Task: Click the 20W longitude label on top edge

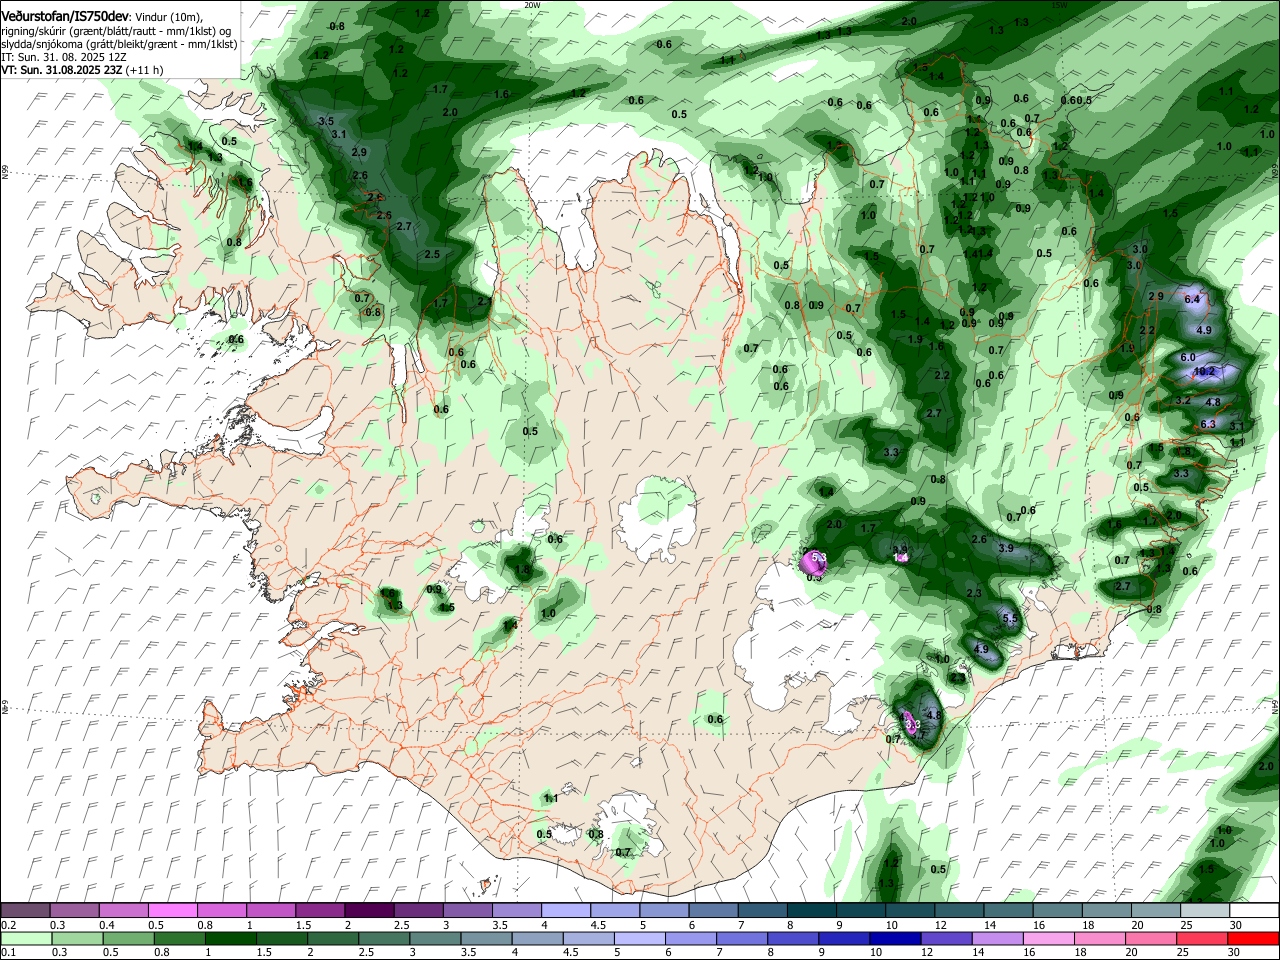Action: 532,5
